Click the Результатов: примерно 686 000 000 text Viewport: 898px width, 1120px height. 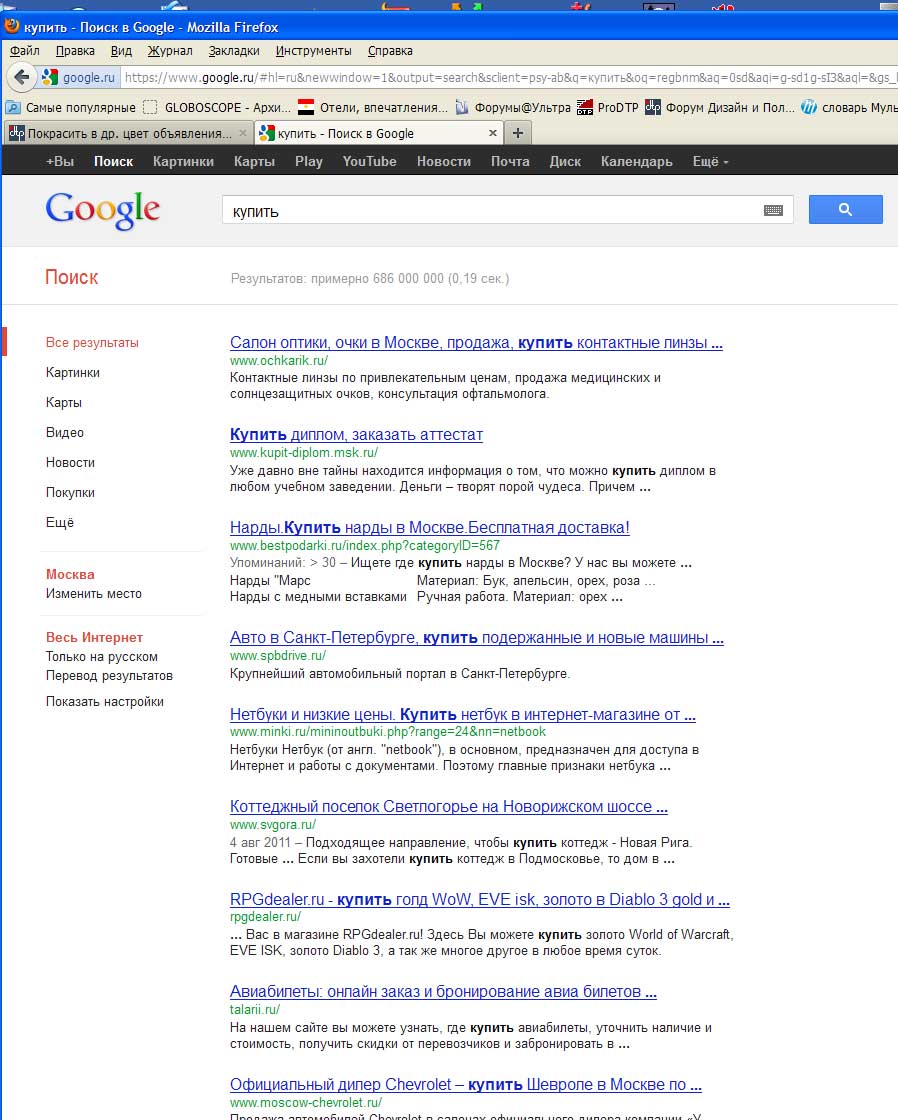370,279
